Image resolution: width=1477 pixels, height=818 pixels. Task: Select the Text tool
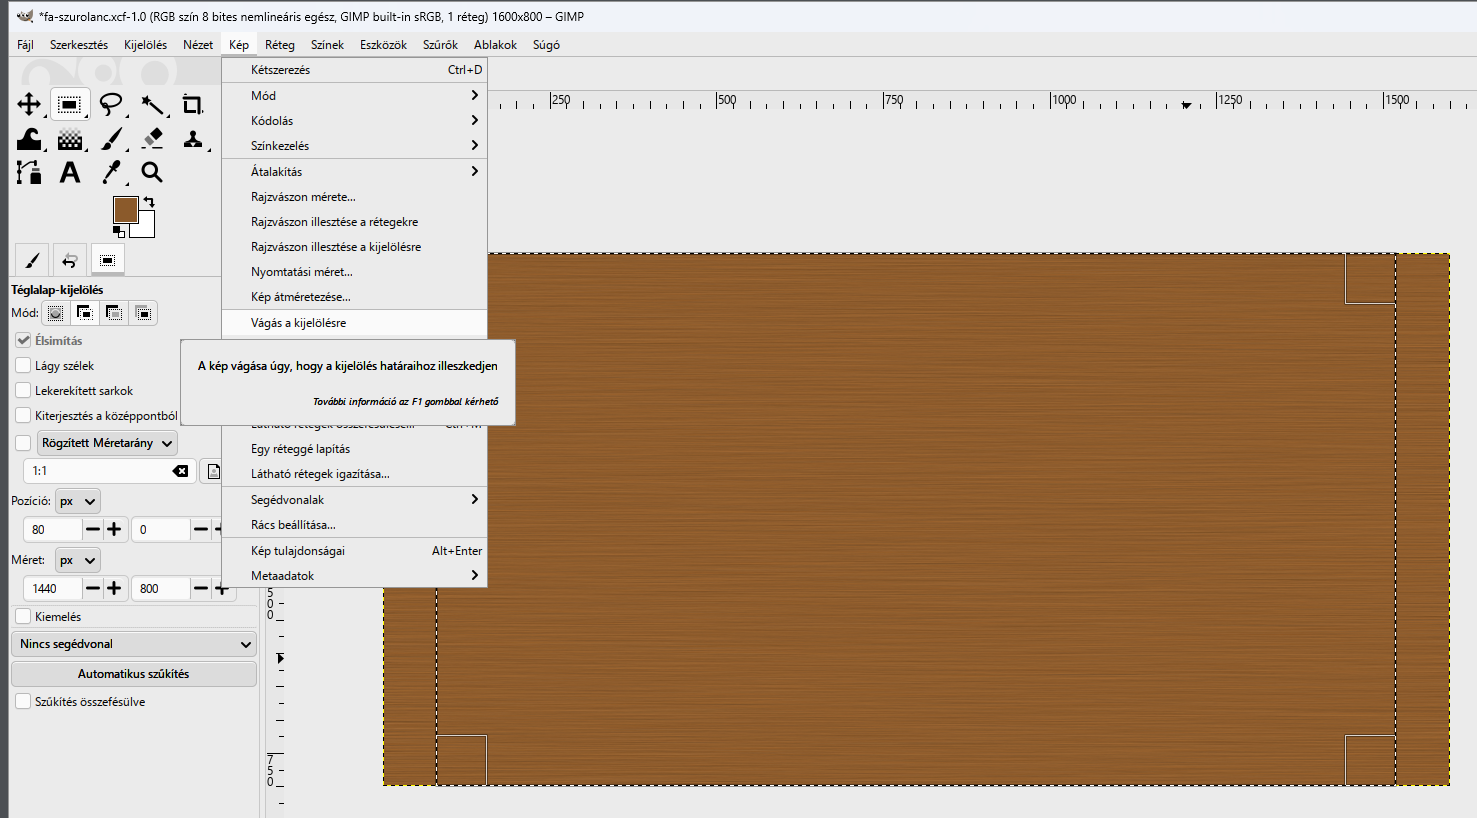pos(70,172)
